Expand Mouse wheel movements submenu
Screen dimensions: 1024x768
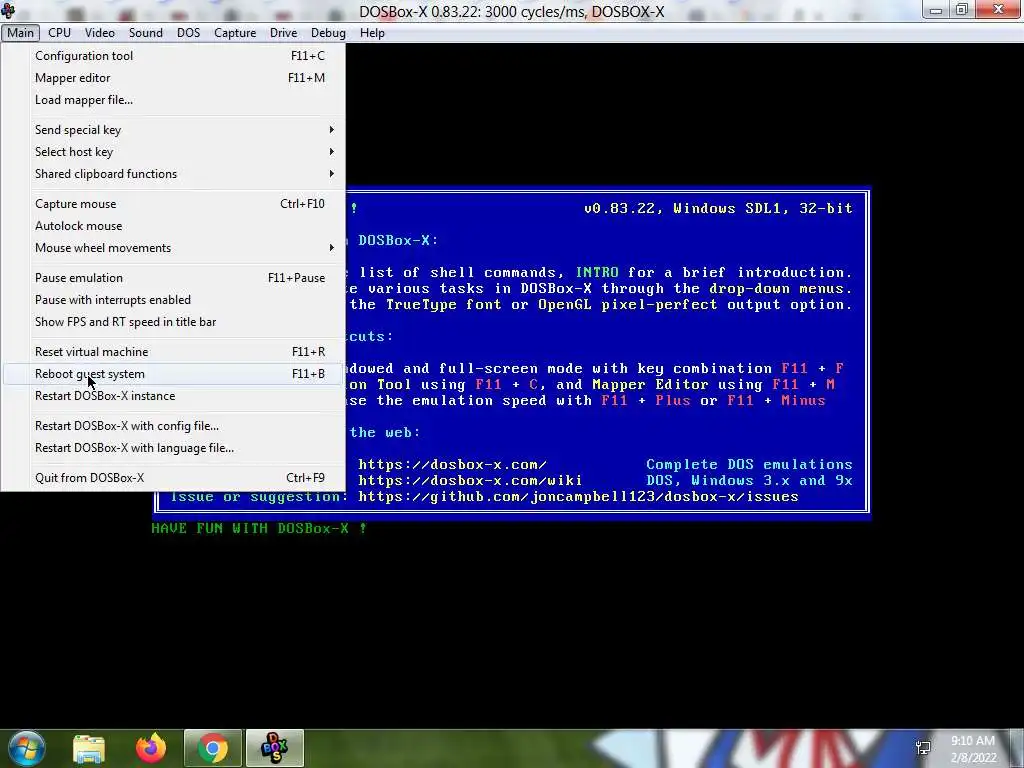[173, 248]
